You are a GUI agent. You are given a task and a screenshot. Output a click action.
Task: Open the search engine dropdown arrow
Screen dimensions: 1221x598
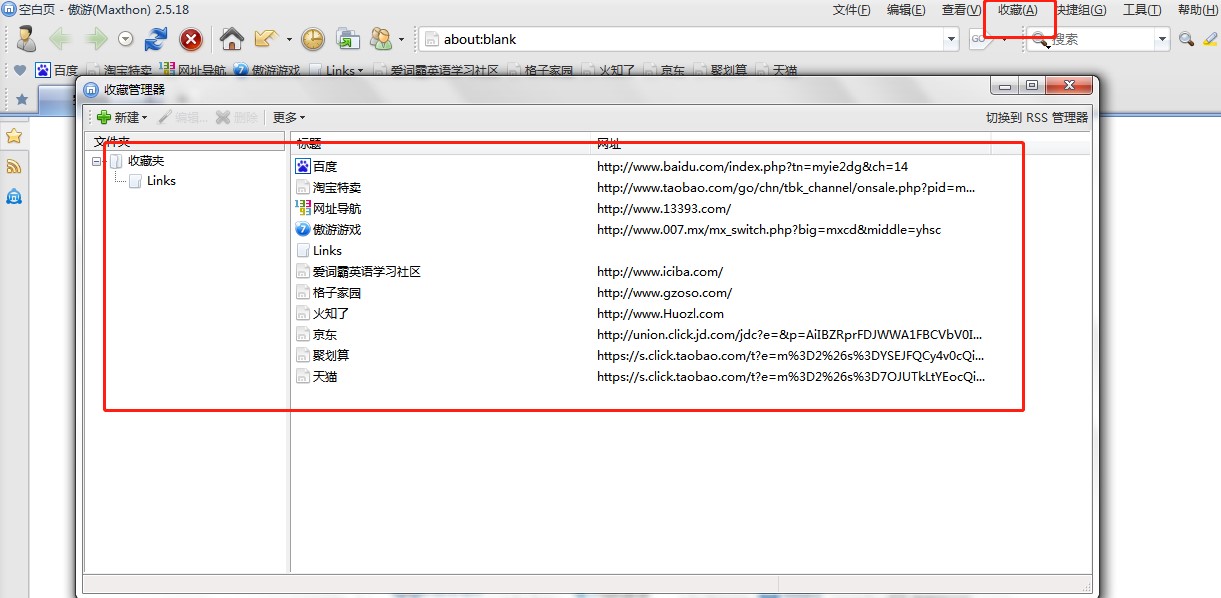click(1162, 39)
